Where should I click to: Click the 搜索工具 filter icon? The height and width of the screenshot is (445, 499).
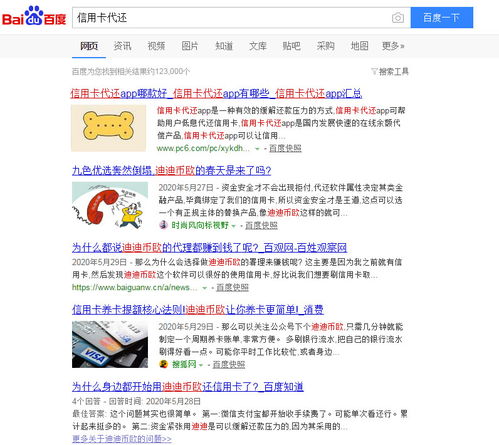[374, 71]
